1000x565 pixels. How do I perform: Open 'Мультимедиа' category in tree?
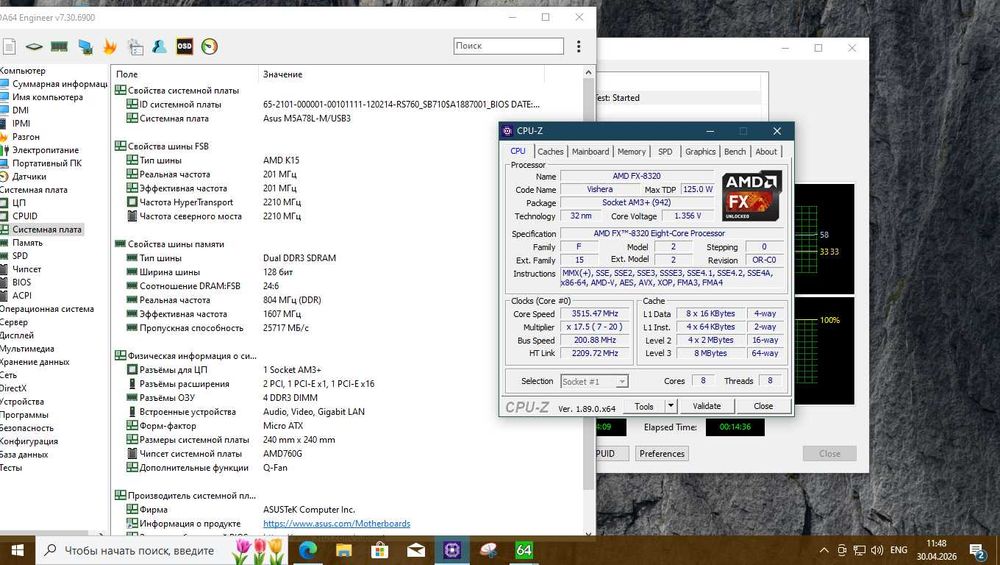[x=27, y=349]
